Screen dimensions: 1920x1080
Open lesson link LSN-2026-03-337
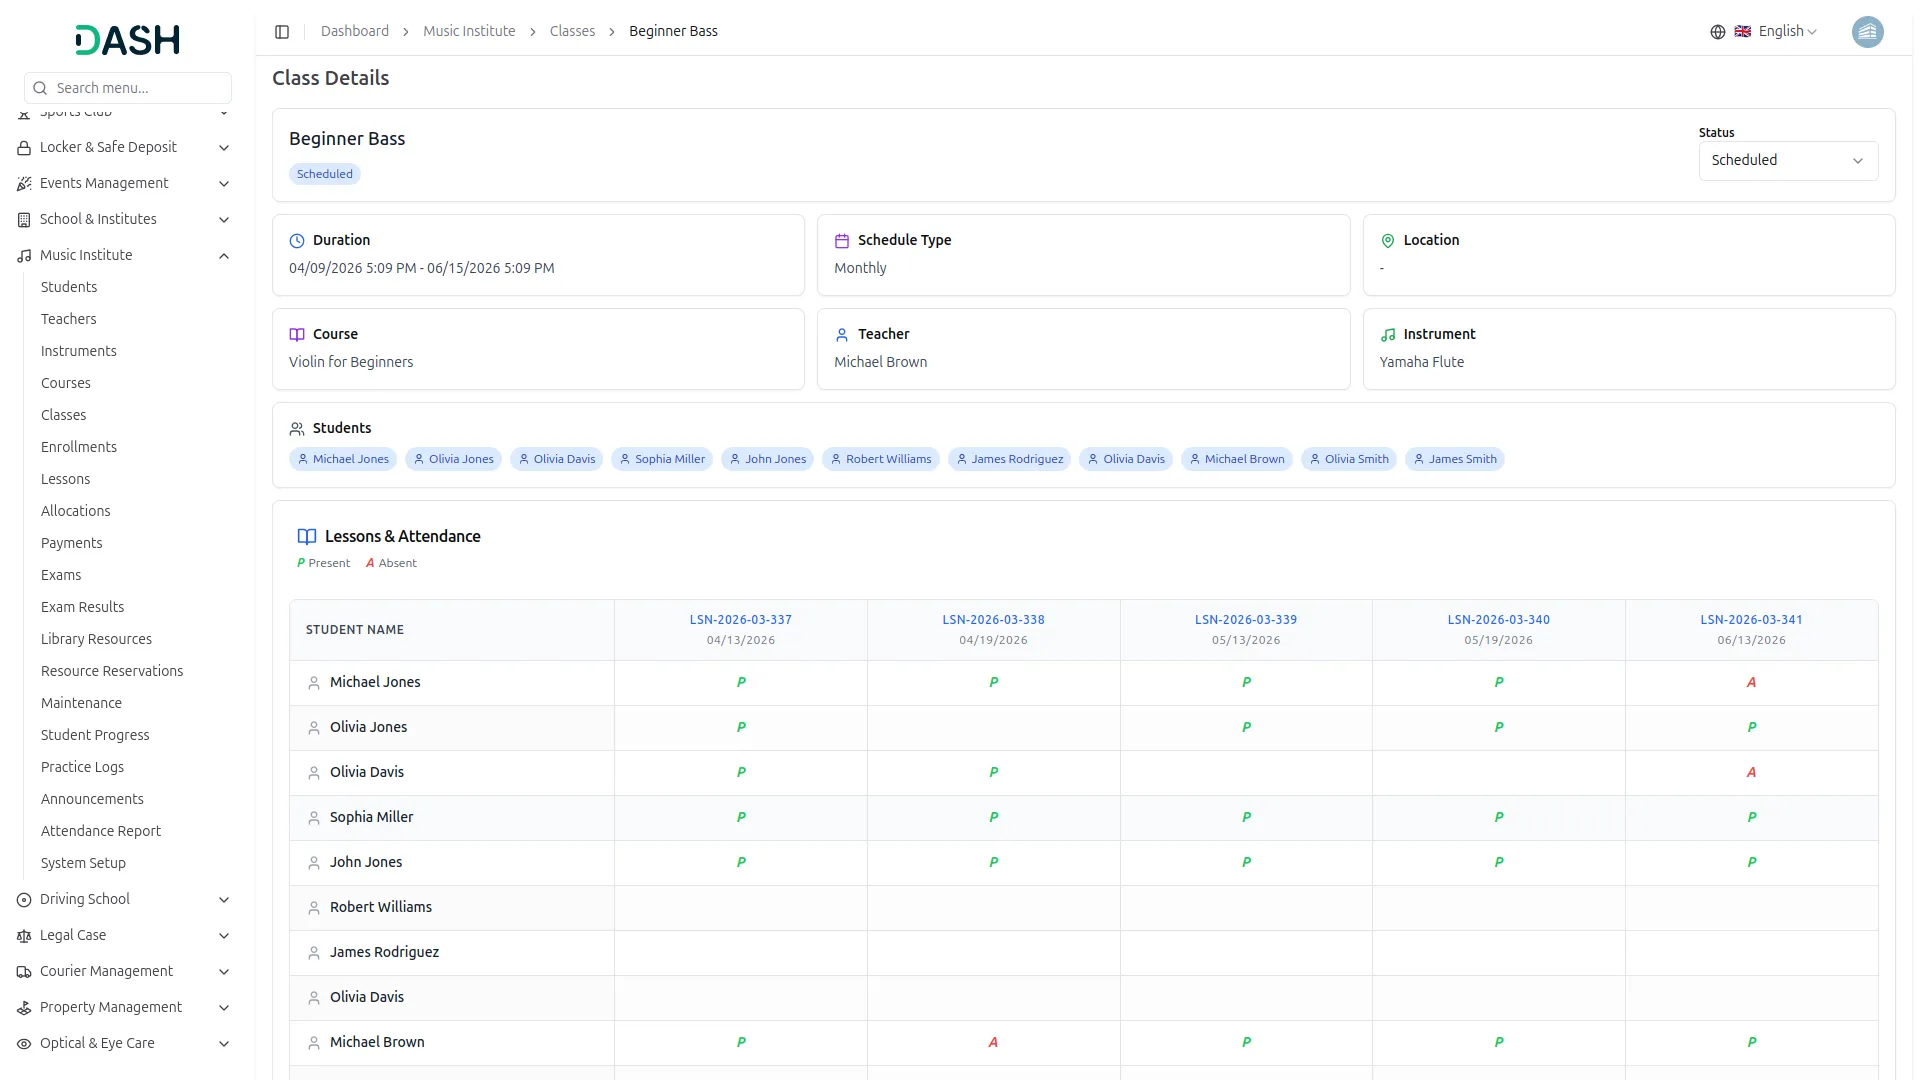(x=740, y=620)
